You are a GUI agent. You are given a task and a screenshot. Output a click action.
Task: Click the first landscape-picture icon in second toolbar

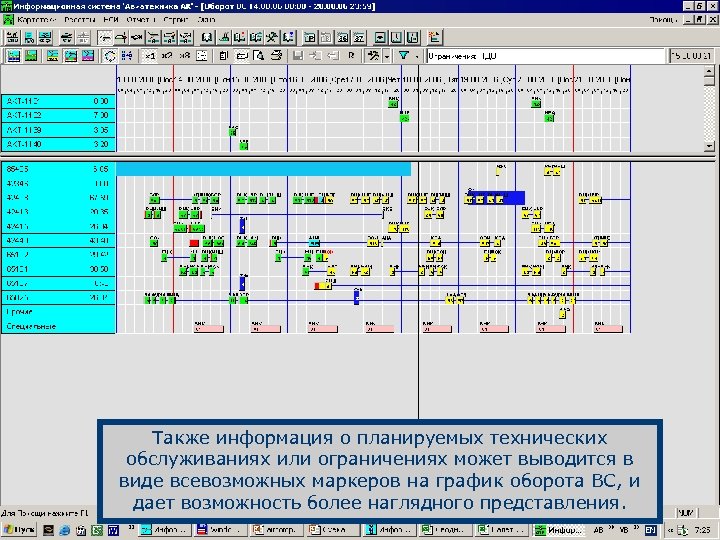click(14, 56)
